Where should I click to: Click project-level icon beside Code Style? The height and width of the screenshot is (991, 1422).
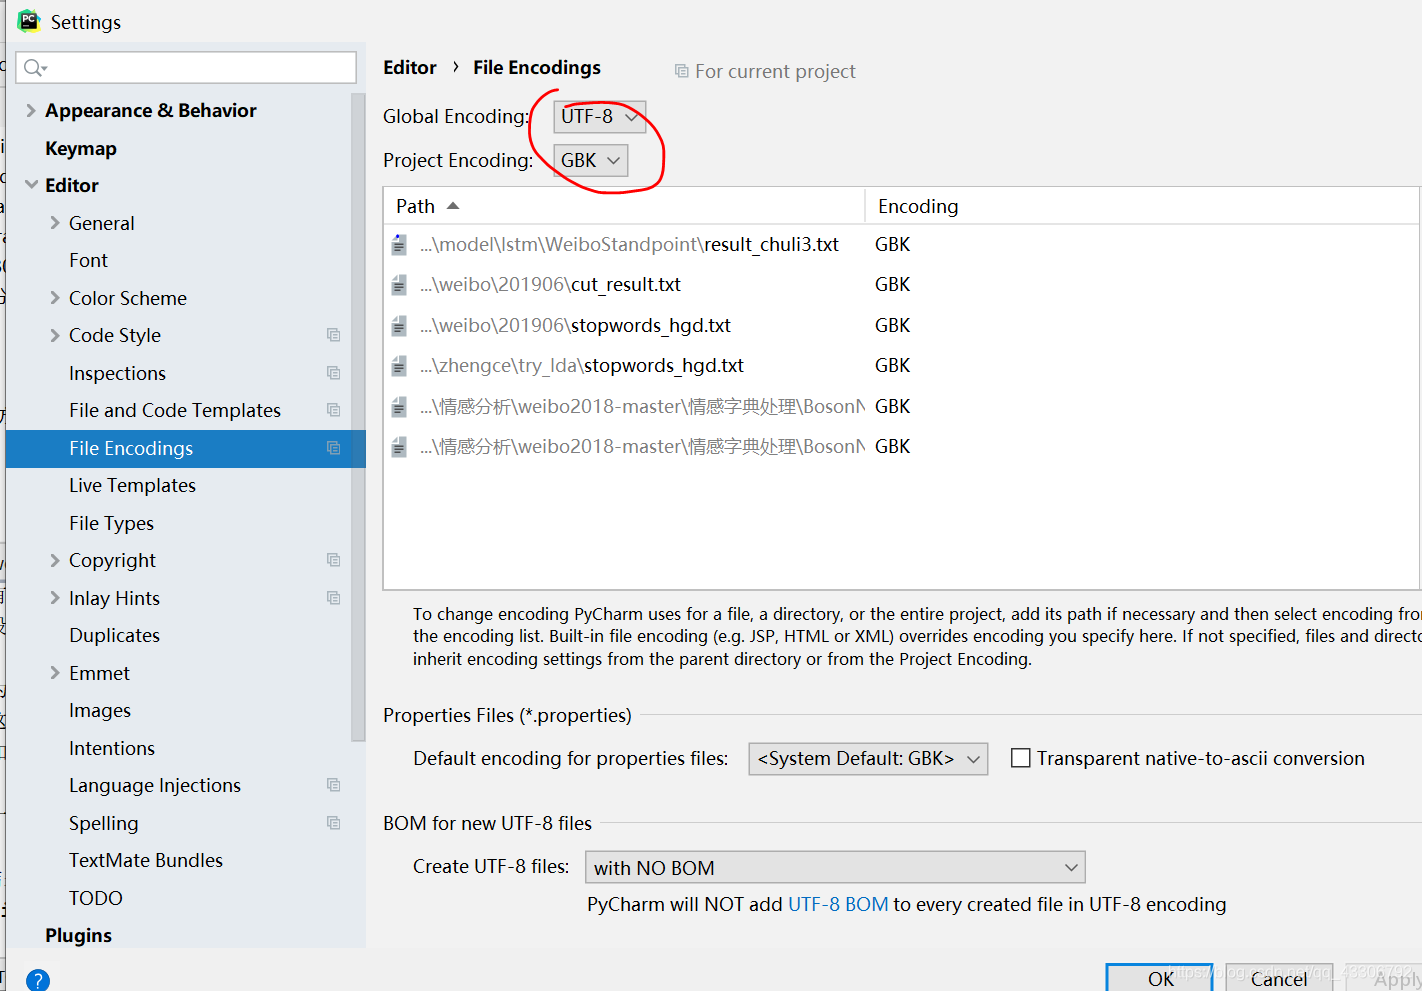point(334,335)
